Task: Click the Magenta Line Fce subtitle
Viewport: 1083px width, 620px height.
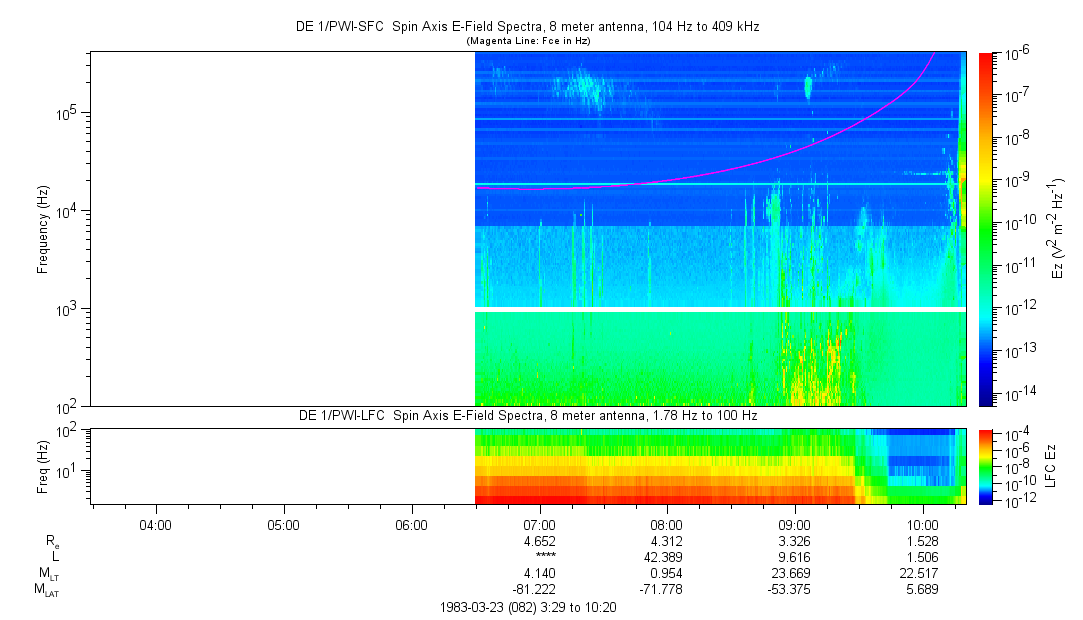Action: [x=527, y=40]
